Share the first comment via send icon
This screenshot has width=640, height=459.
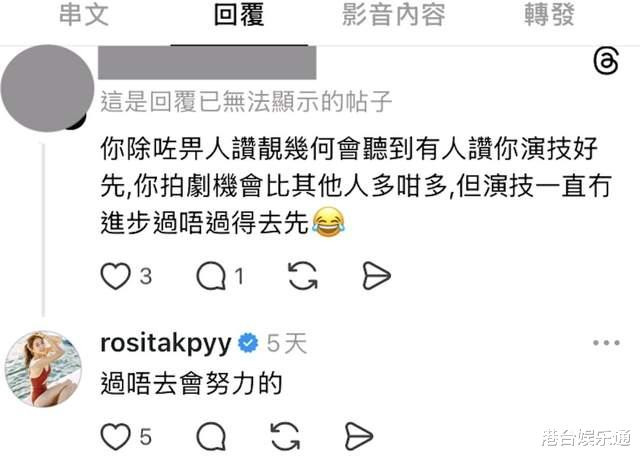coord(376,276)
